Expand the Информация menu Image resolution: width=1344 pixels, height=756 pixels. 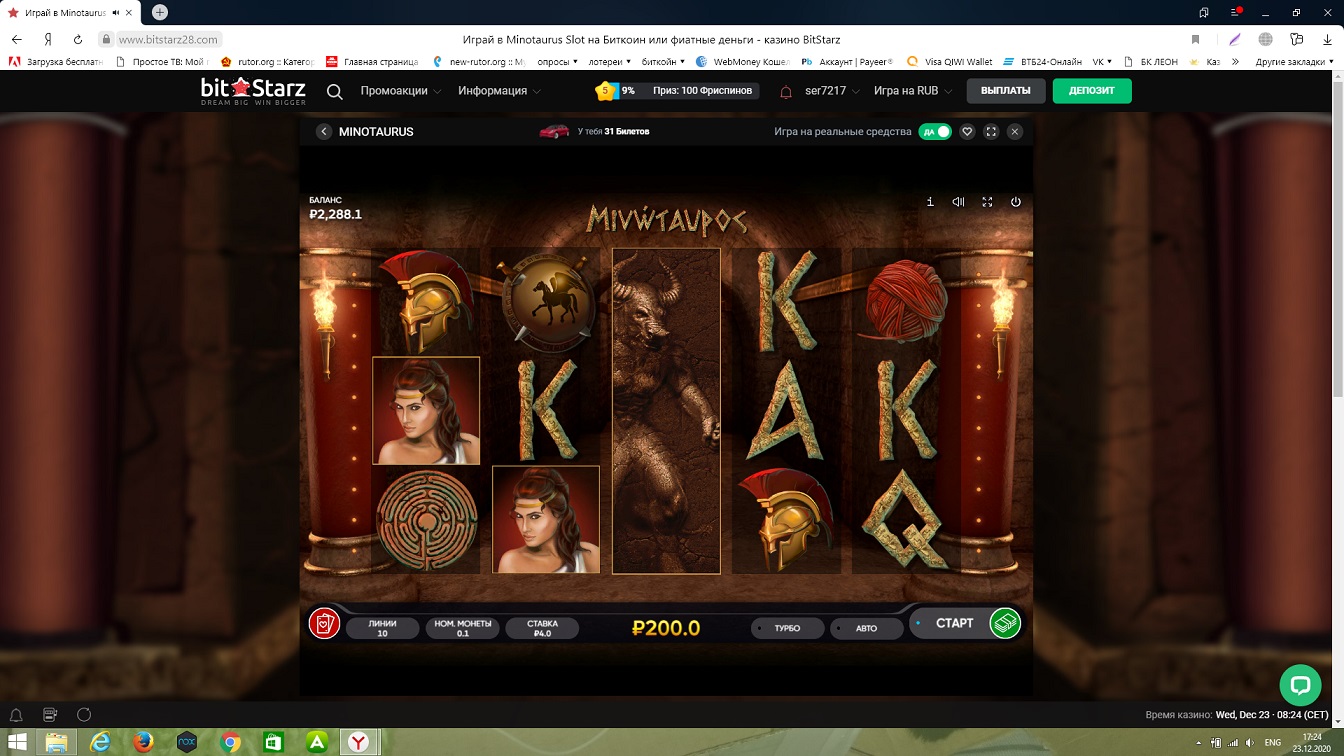(500, 91)
